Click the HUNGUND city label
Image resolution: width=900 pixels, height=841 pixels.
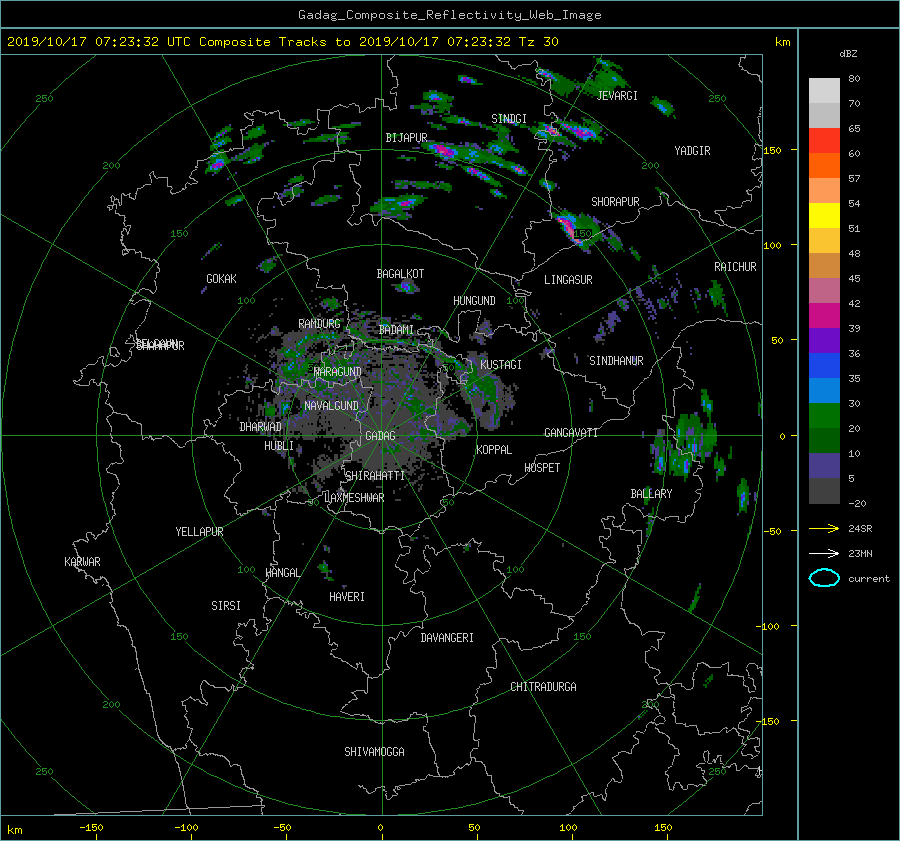(x=474, y=301)
